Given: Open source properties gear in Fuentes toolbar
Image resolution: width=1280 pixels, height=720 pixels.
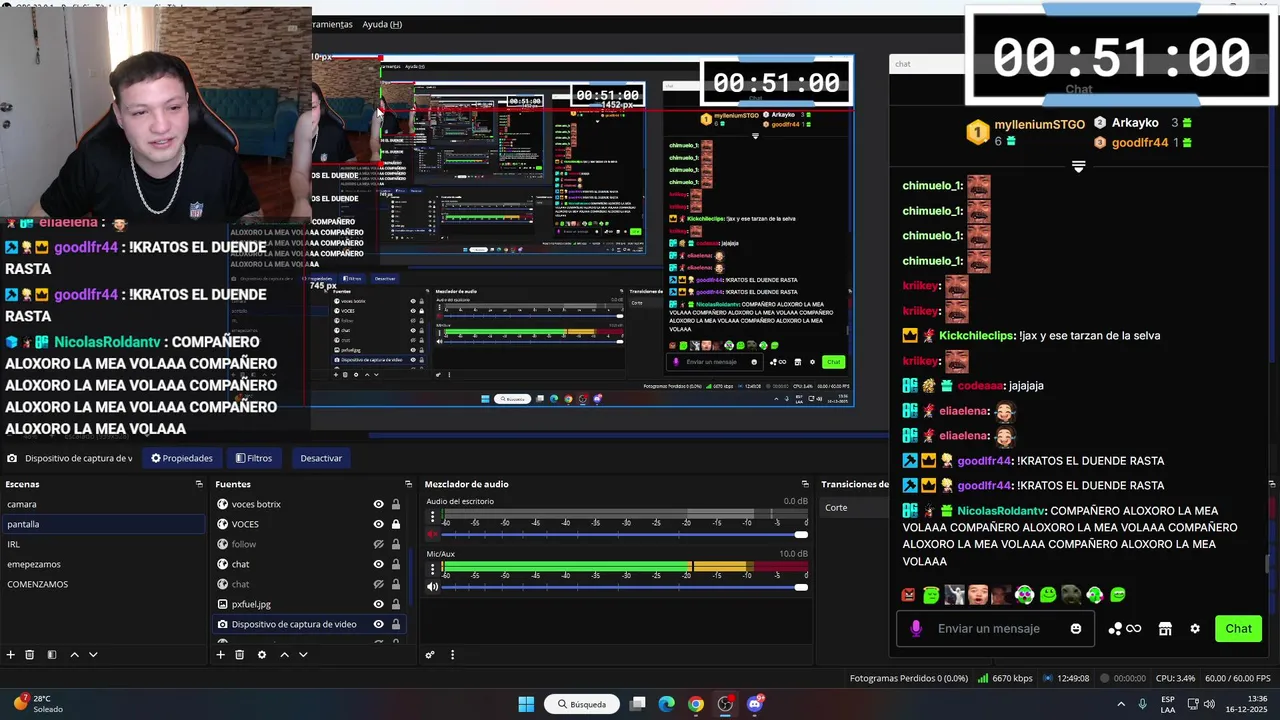Looking at the screenshot, I should (262, 655).
